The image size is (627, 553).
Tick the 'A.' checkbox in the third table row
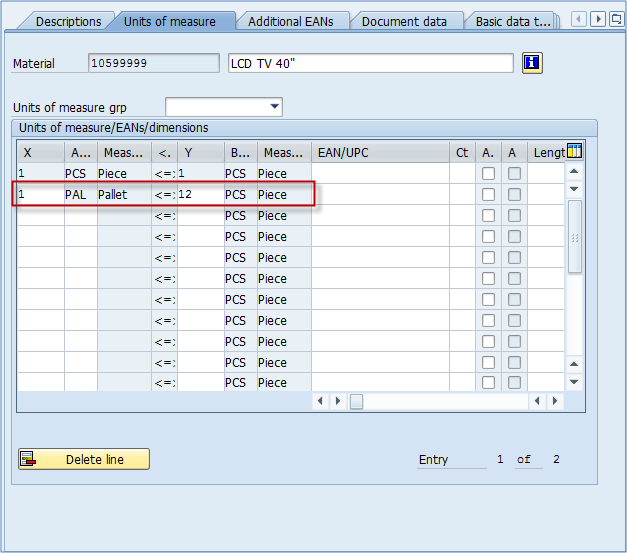[488, 216]
